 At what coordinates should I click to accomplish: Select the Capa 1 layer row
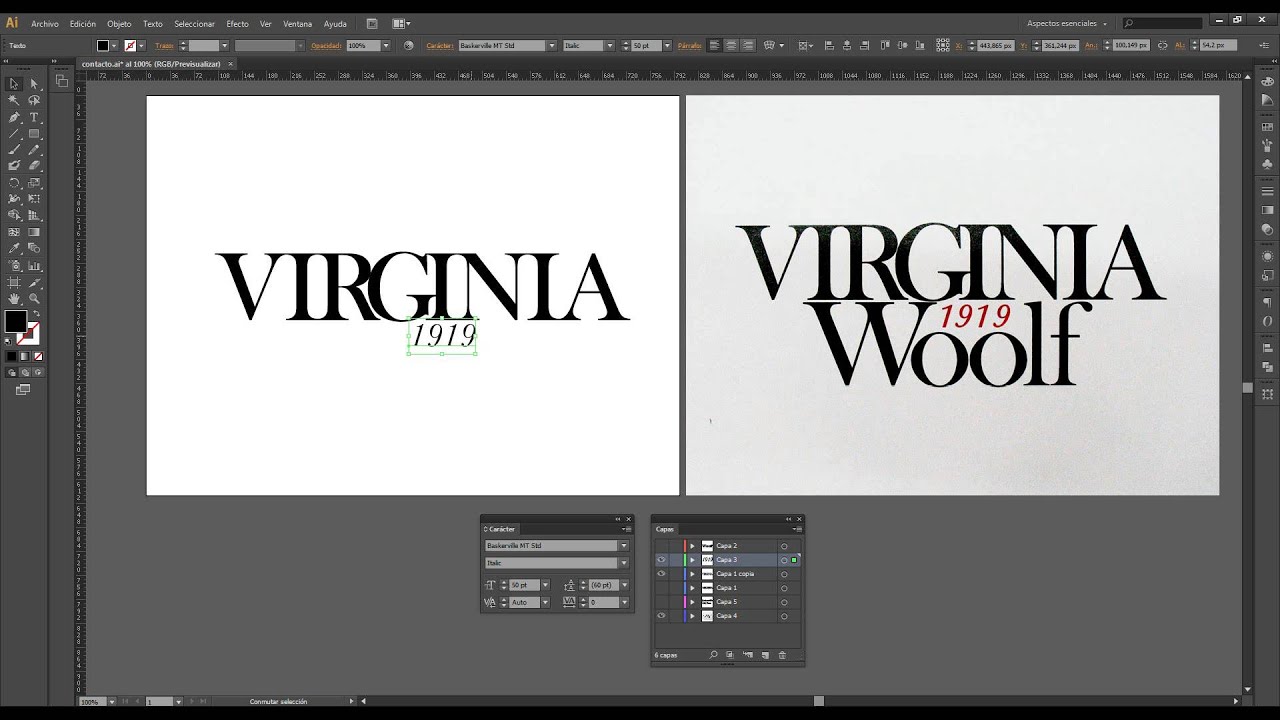click(728, 588)
